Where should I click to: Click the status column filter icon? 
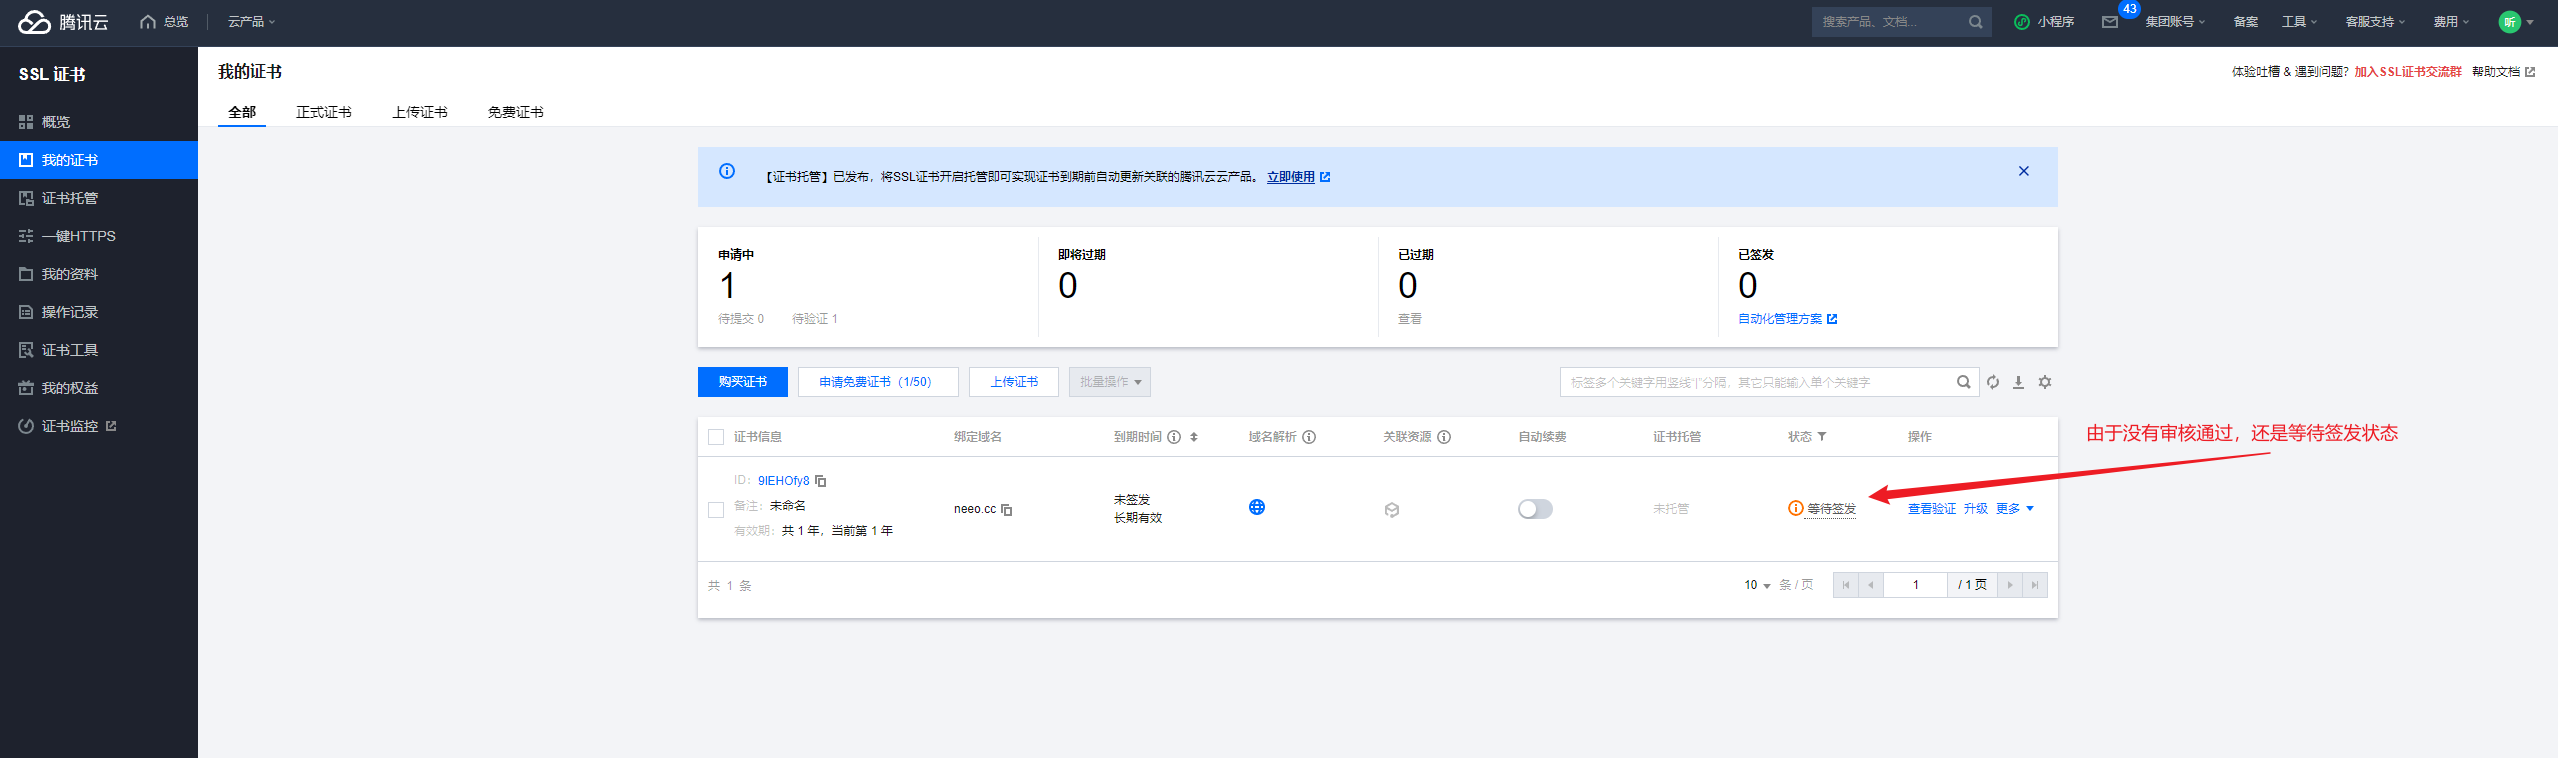click(x=1822, y=437)
